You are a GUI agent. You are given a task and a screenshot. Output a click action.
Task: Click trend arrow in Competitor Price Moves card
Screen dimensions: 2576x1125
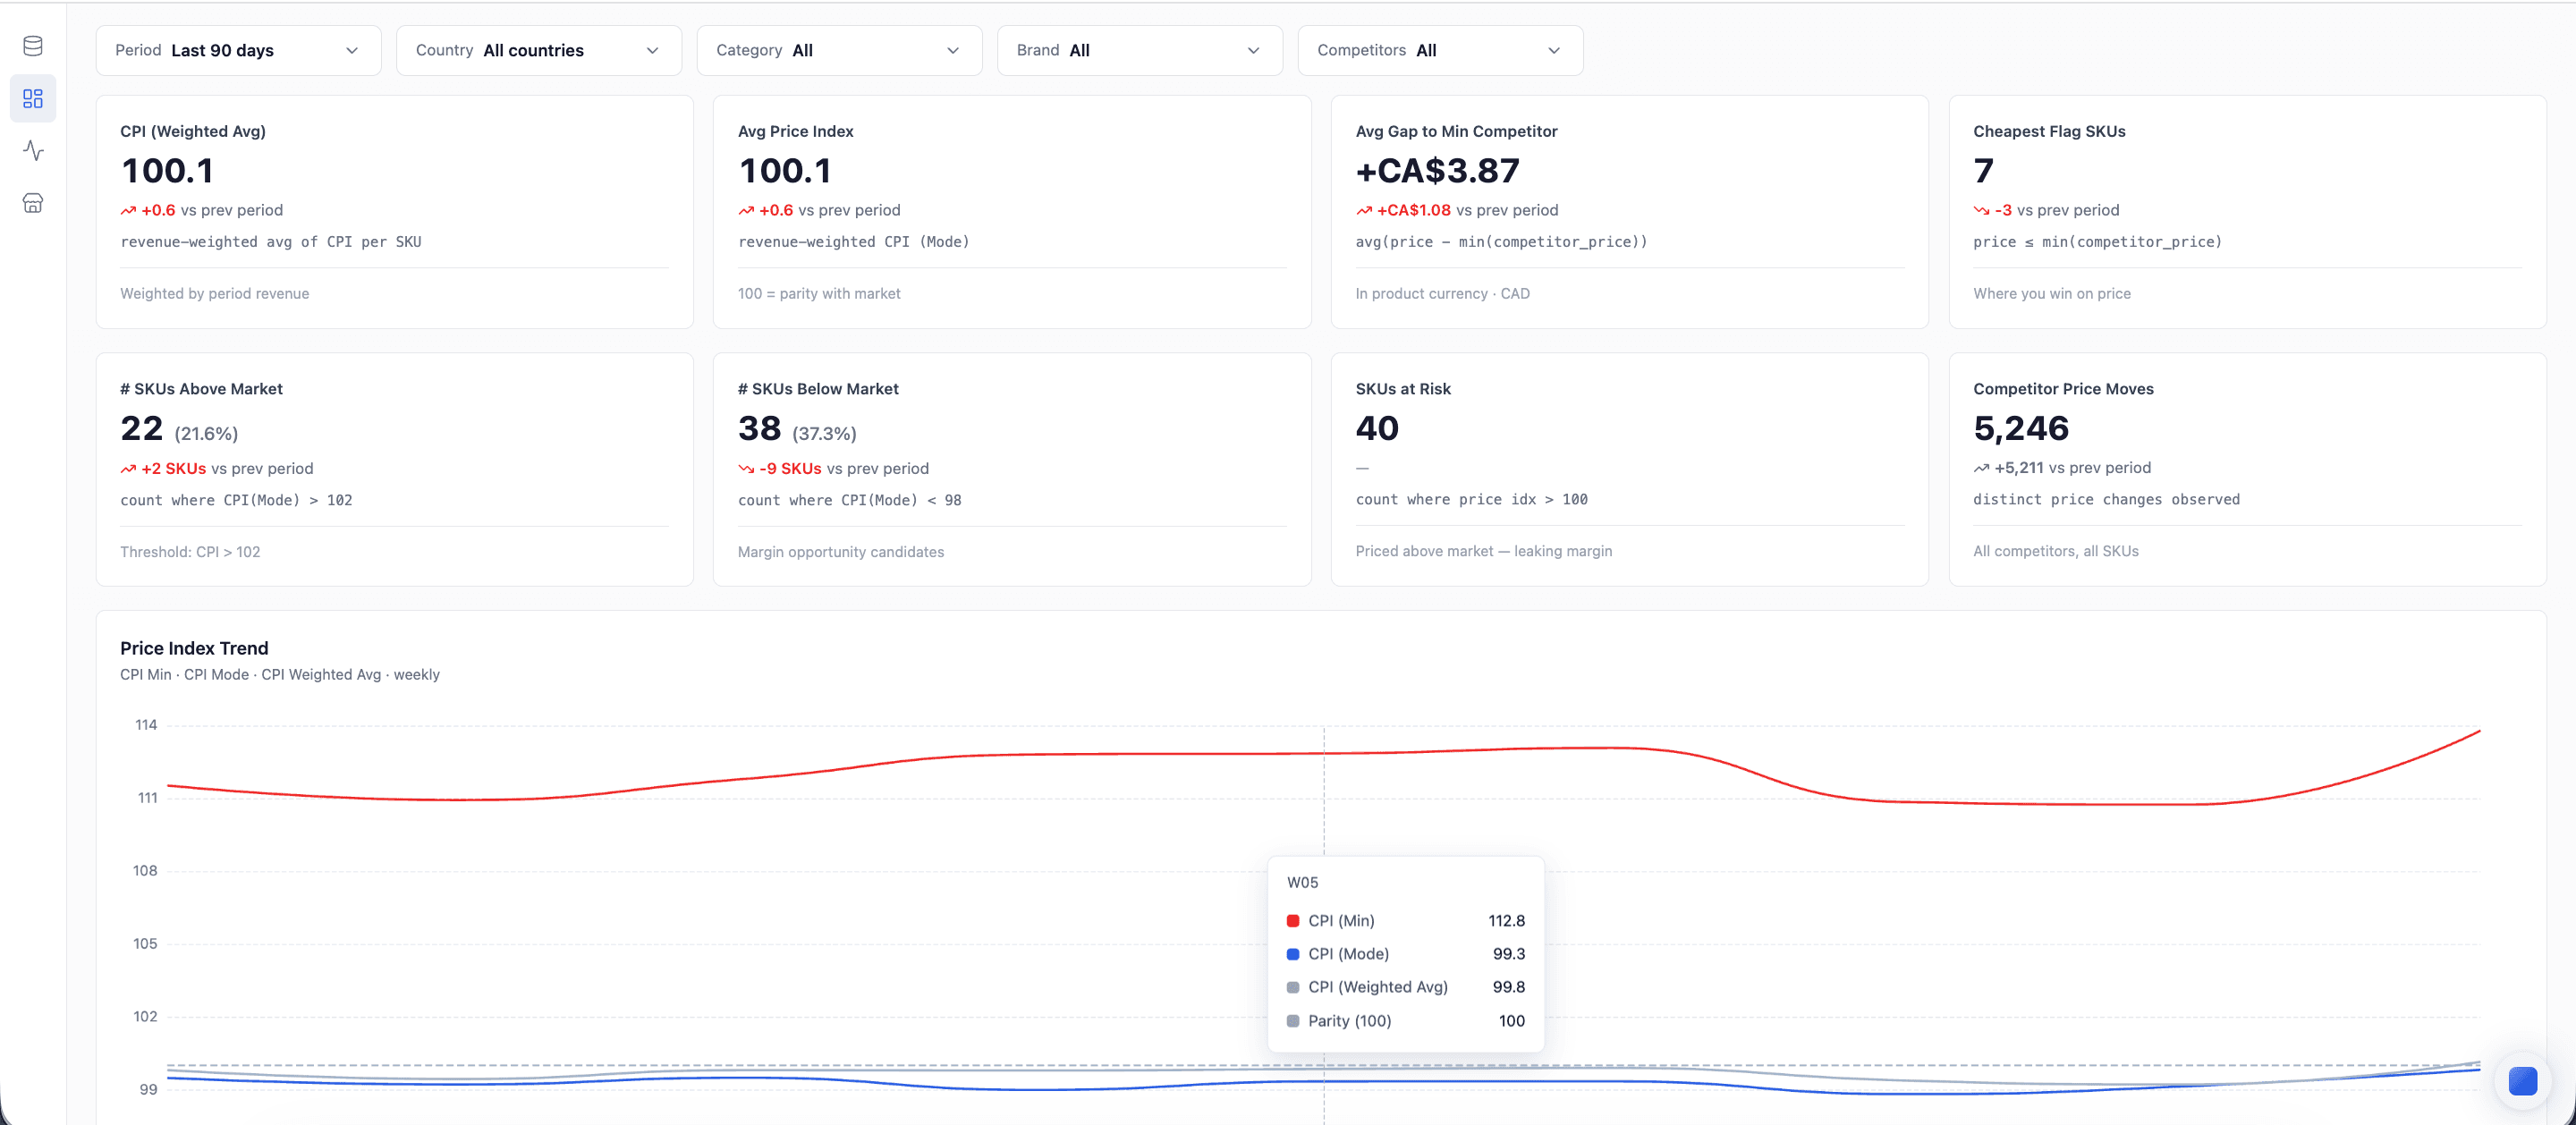pos(1981,468)
